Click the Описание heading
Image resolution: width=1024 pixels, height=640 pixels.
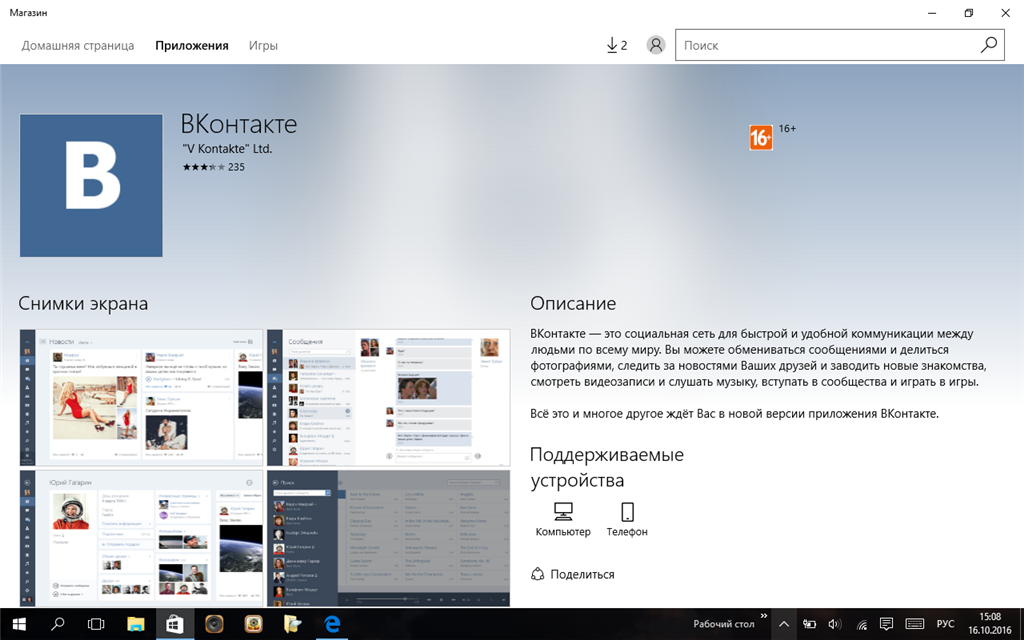point(573,304)
